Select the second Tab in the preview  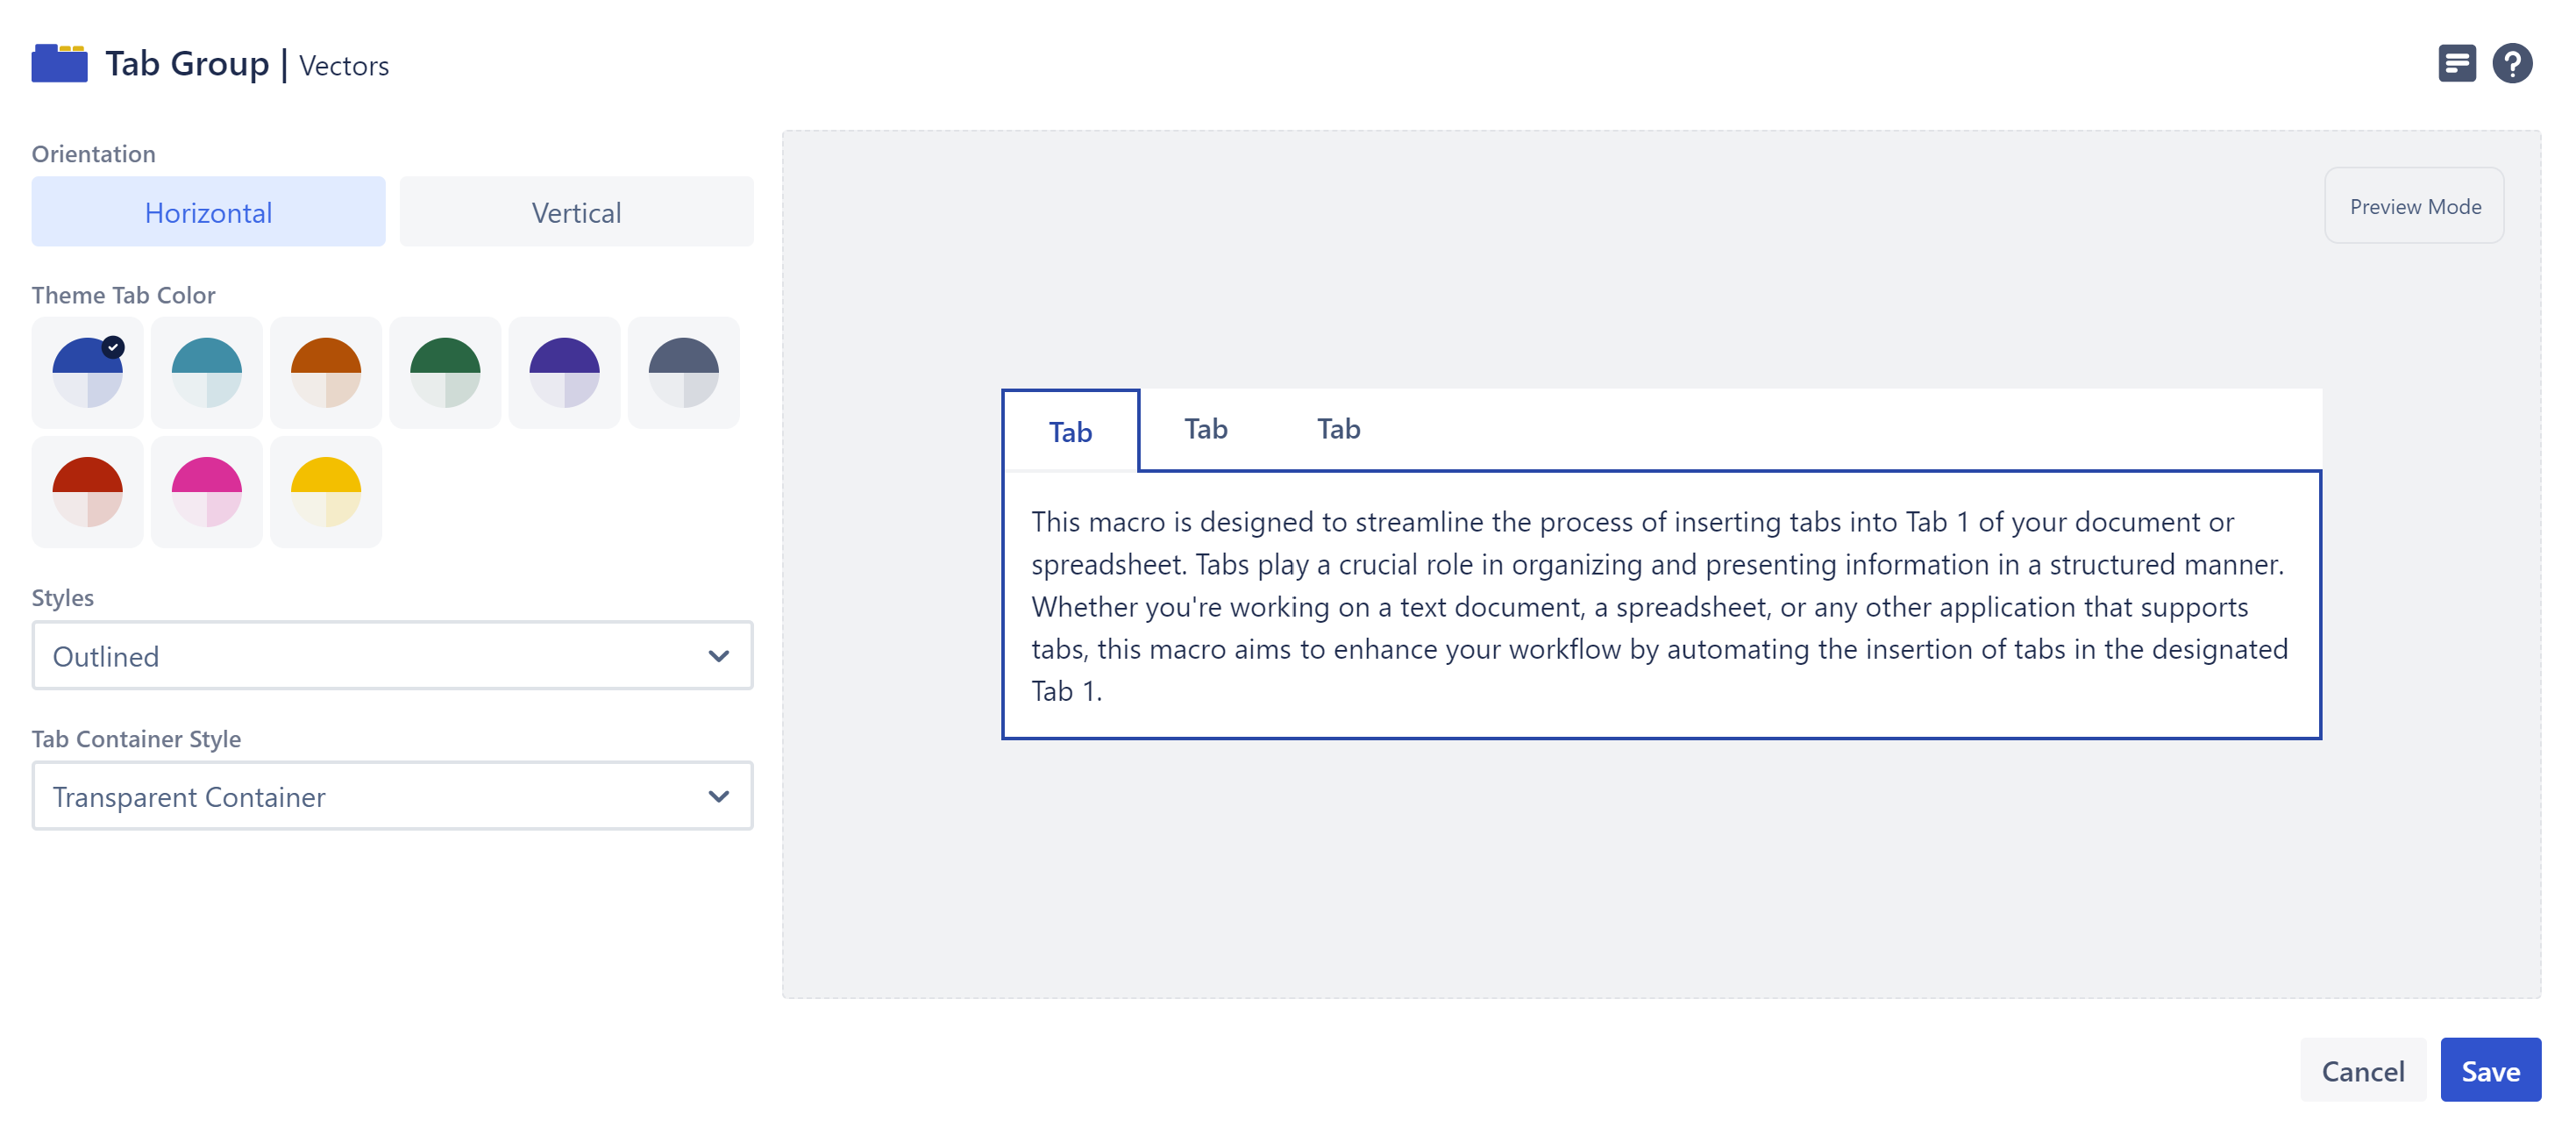pos(1204,429)
